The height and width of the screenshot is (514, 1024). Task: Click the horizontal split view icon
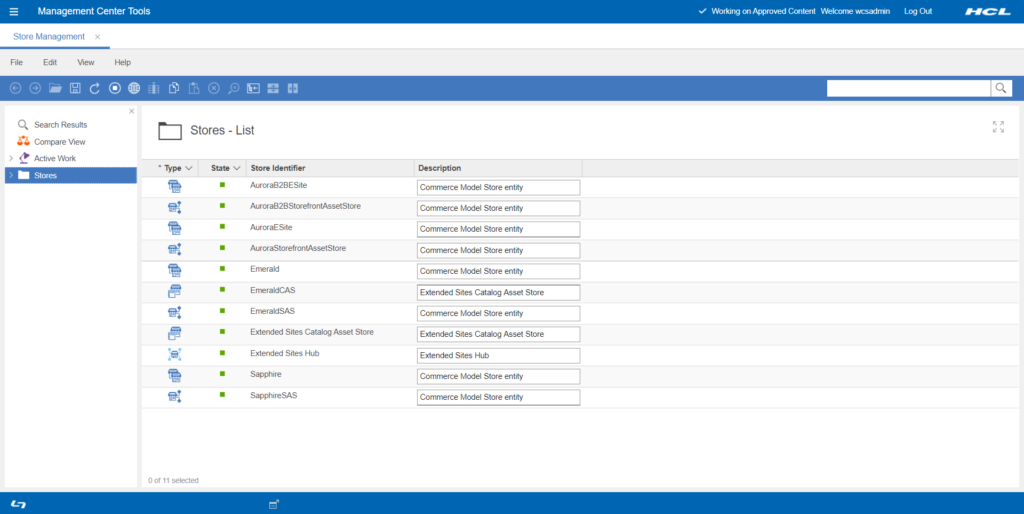[273, 88]
